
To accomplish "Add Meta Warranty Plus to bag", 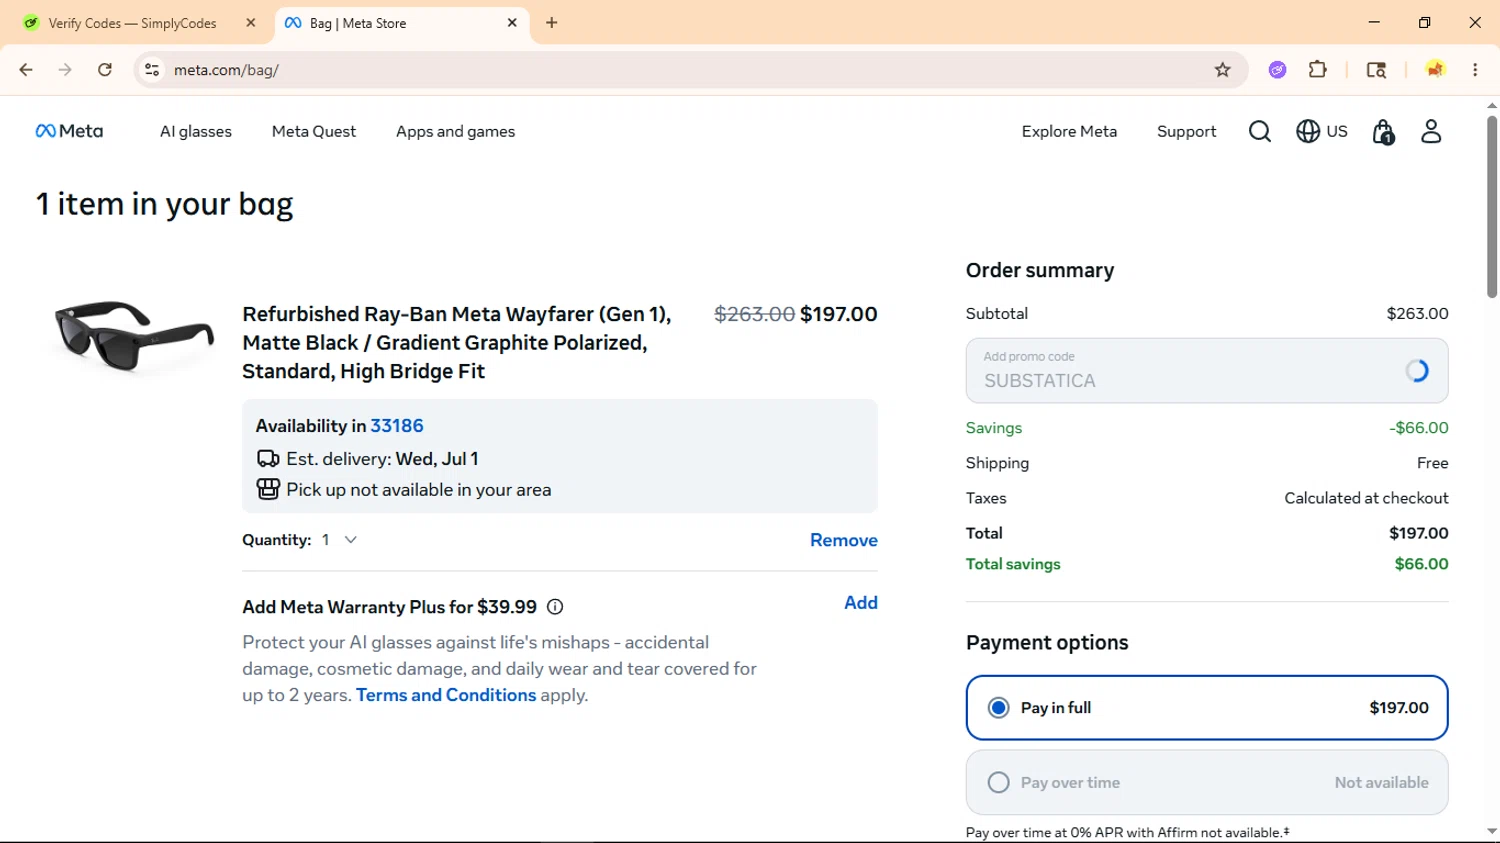I will 861,603.
